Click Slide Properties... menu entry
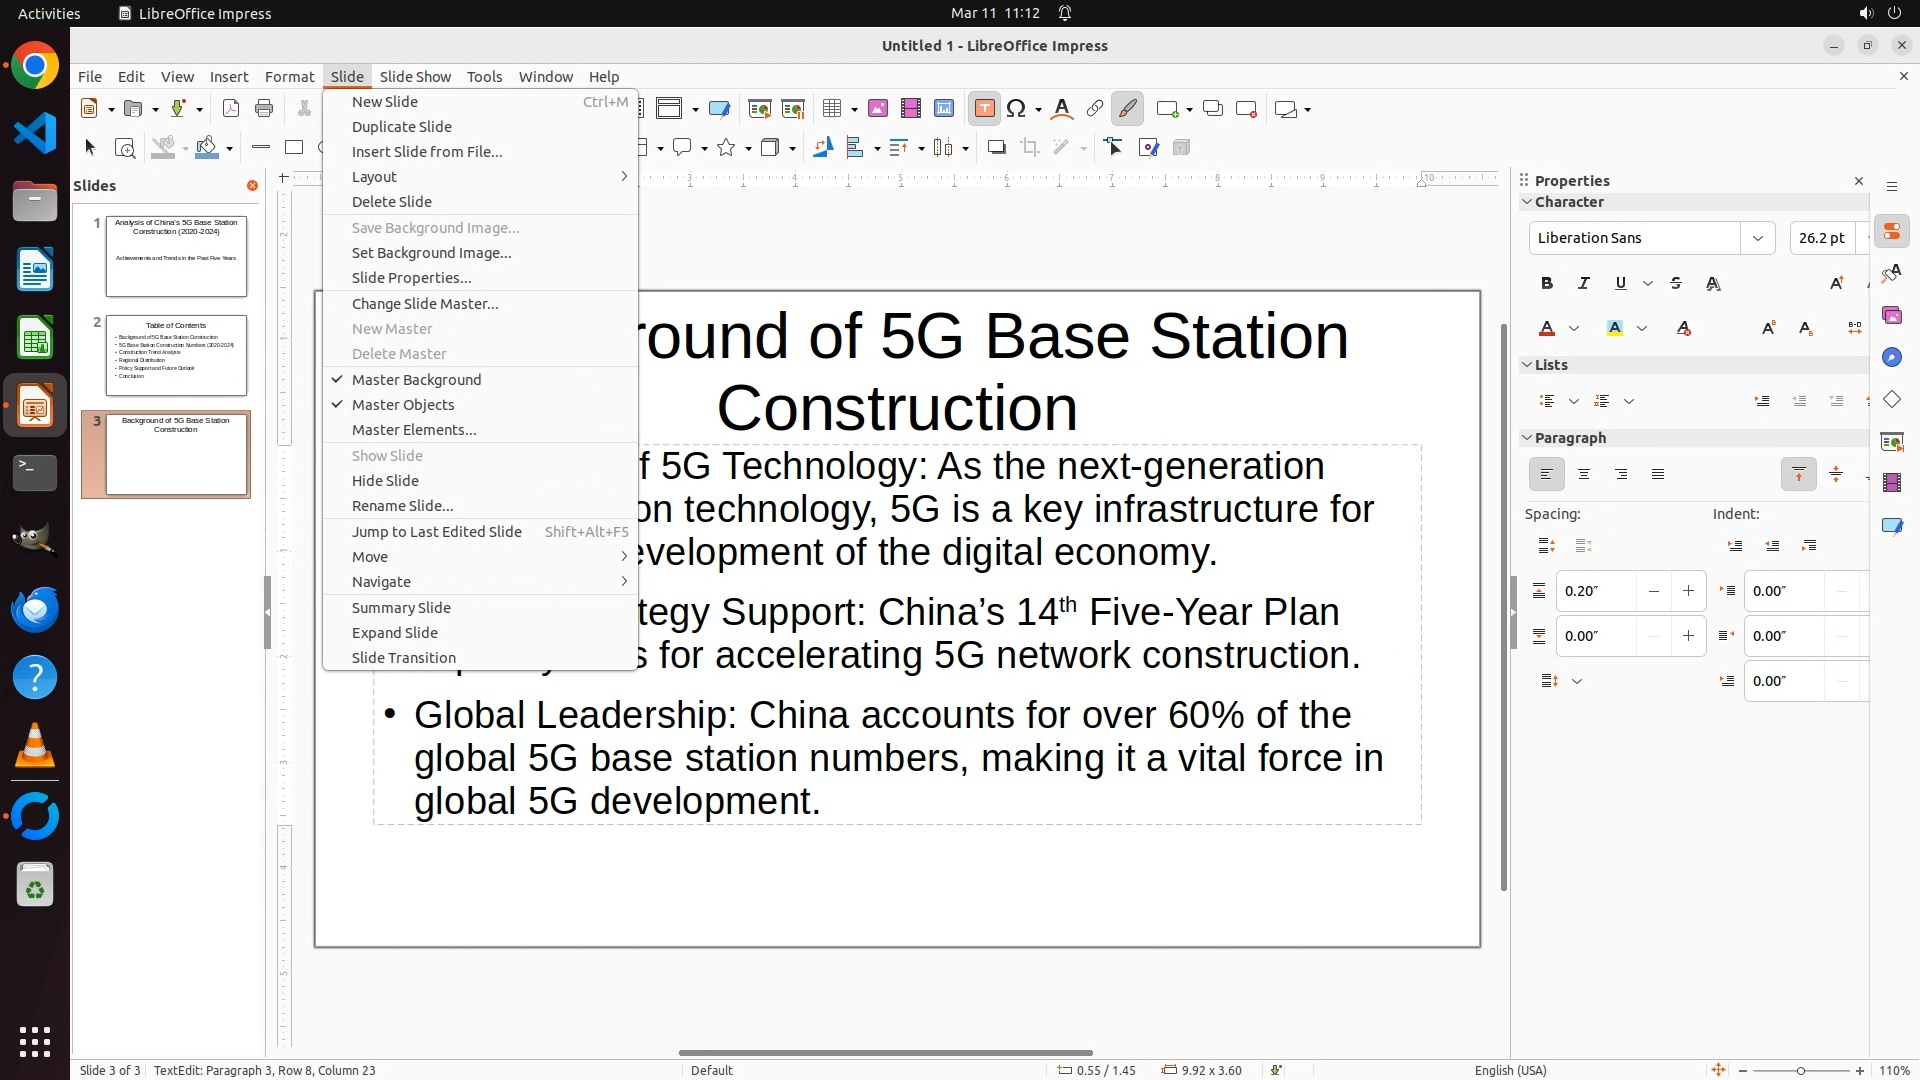Screen dimensions: 1920x1080 pos(411,278)
